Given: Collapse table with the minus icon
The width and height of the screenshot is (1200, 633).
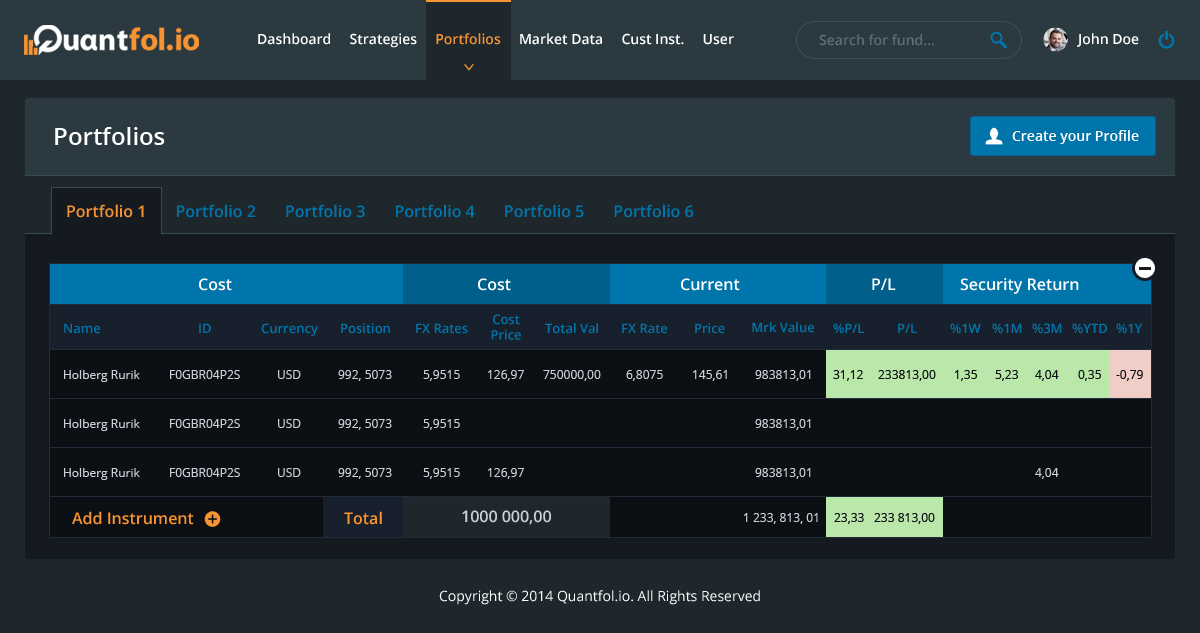Looking at the screenshot, I should 1145,268.
